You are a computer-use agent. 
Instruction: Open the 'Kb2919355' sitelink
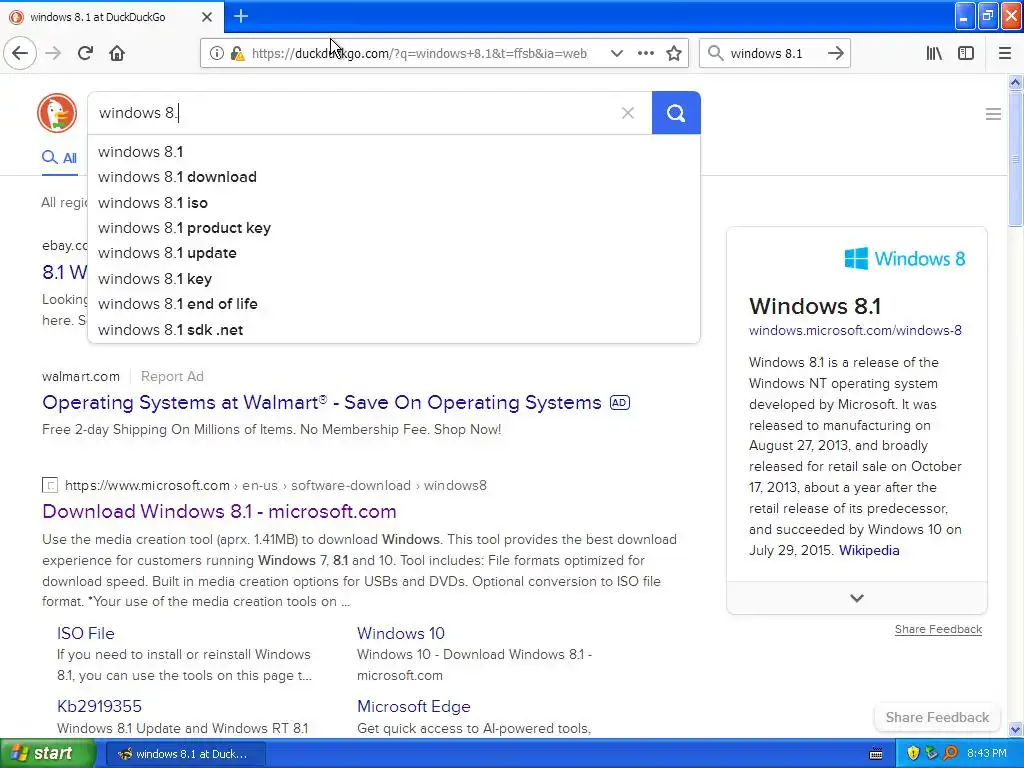click(x=99, y=707)
